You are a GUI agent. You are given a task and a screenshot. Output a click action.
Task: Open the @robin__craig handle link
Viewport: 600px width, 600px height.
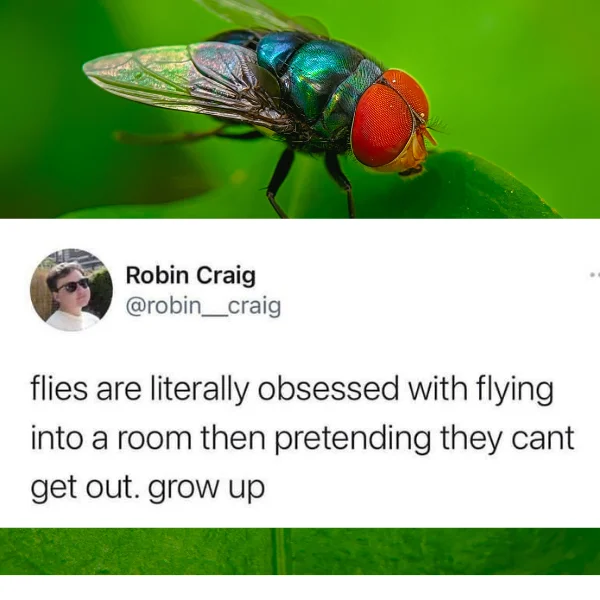[x=203, y=306]
